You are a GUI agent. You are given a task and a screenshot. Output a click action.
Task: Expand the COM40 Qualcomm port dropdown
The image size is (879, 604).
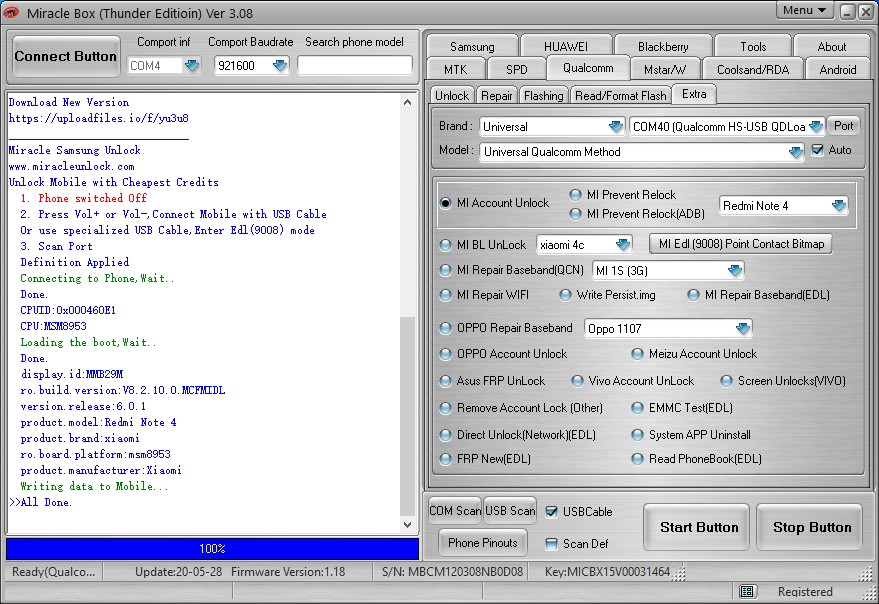pos(816,127)
